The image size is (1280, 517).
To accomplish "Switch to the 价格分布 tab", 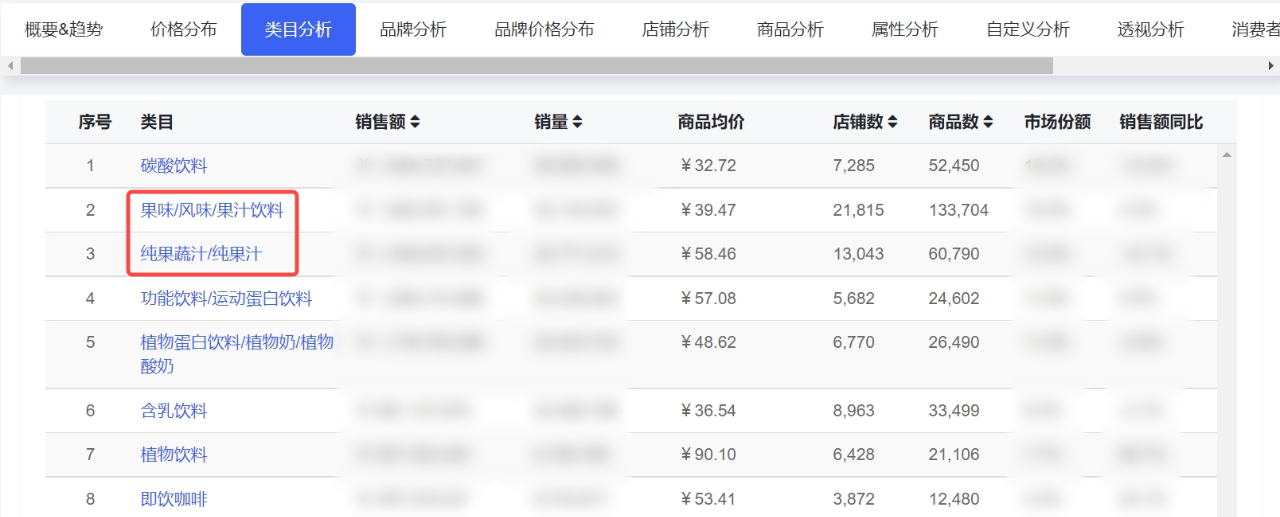I will click(x=184, y=29).
